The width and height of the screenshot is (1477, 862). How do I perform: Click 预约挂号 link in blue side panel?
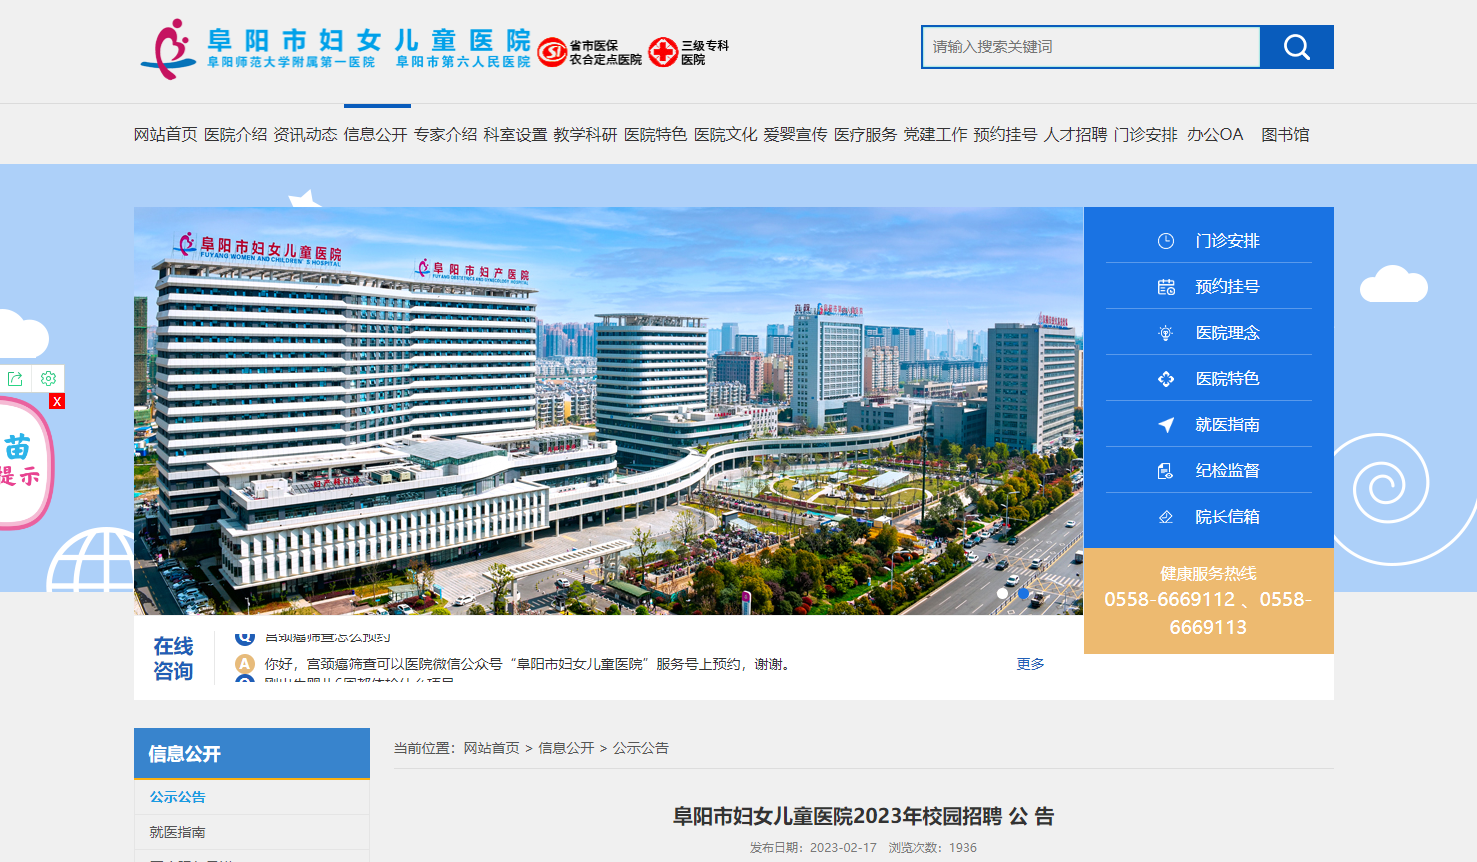click(x=1228, y=287)
